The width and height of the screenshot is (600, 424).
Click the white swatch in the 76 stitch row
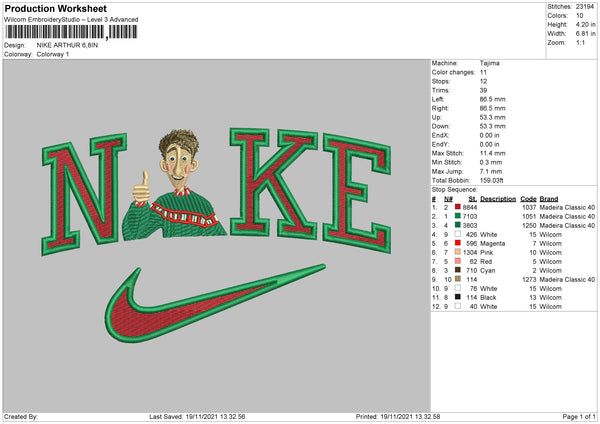tap(458, 288)
